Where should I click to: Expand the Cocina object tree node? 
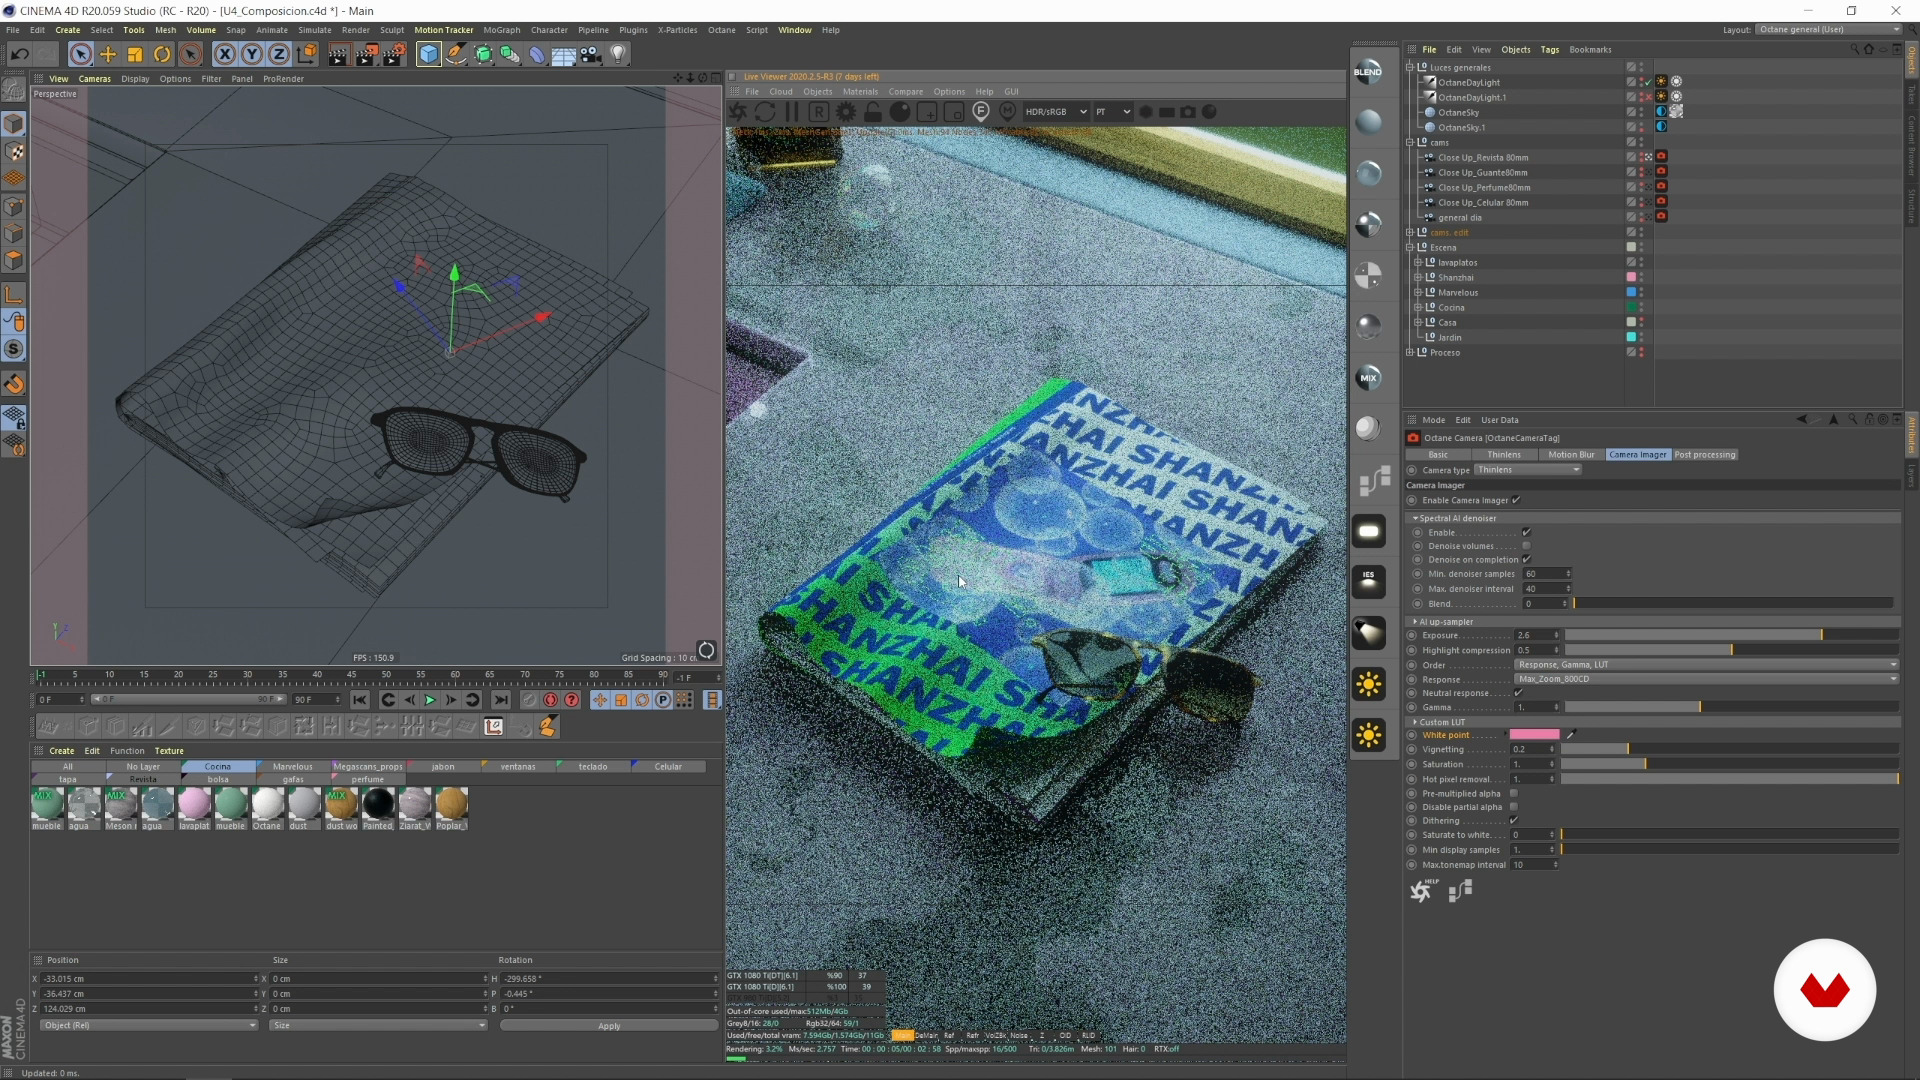click(x=1418, y=307)
